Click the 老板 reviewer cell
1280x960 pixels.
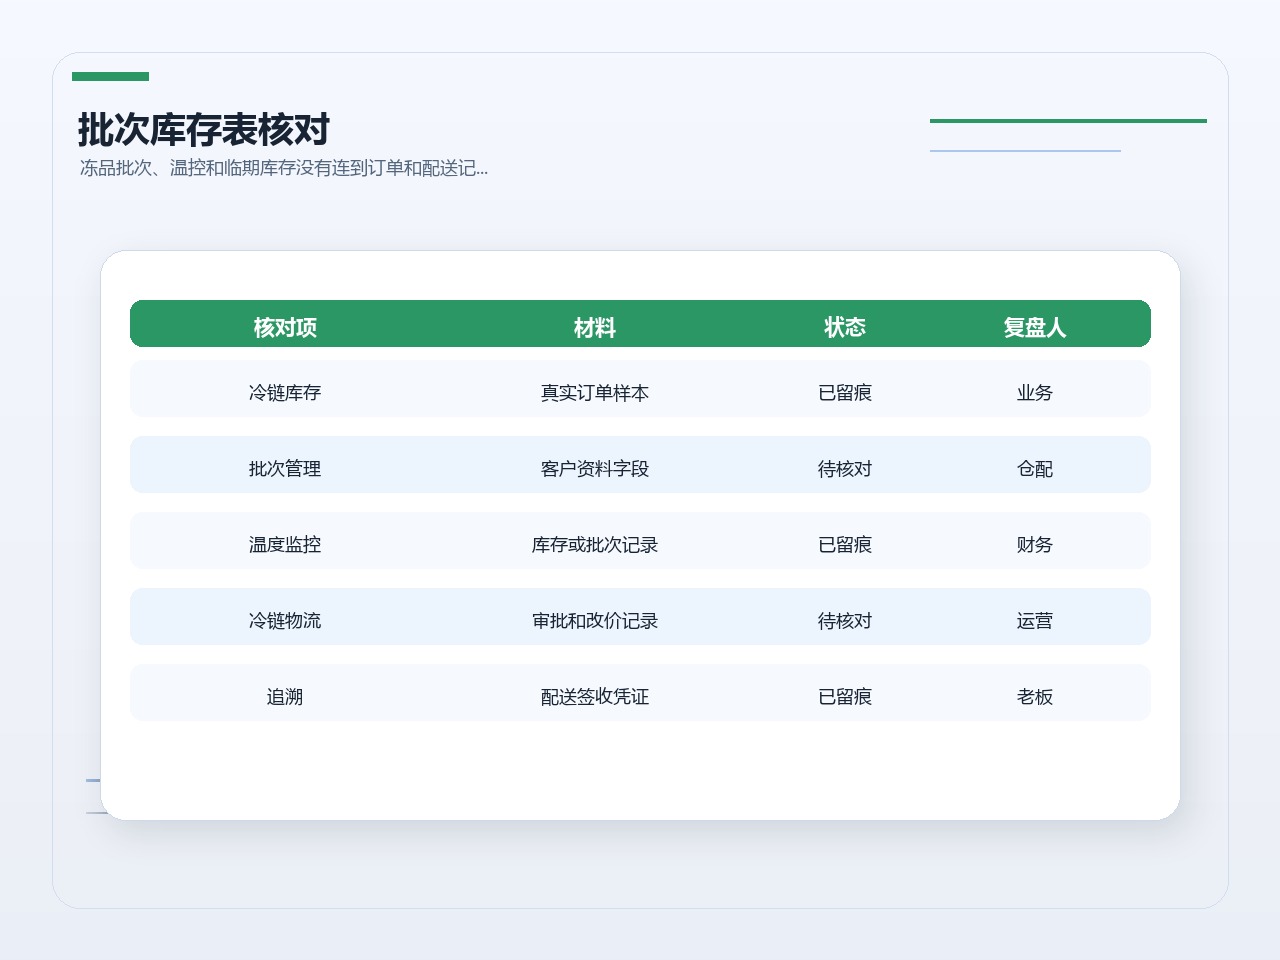coord(1035,697)
